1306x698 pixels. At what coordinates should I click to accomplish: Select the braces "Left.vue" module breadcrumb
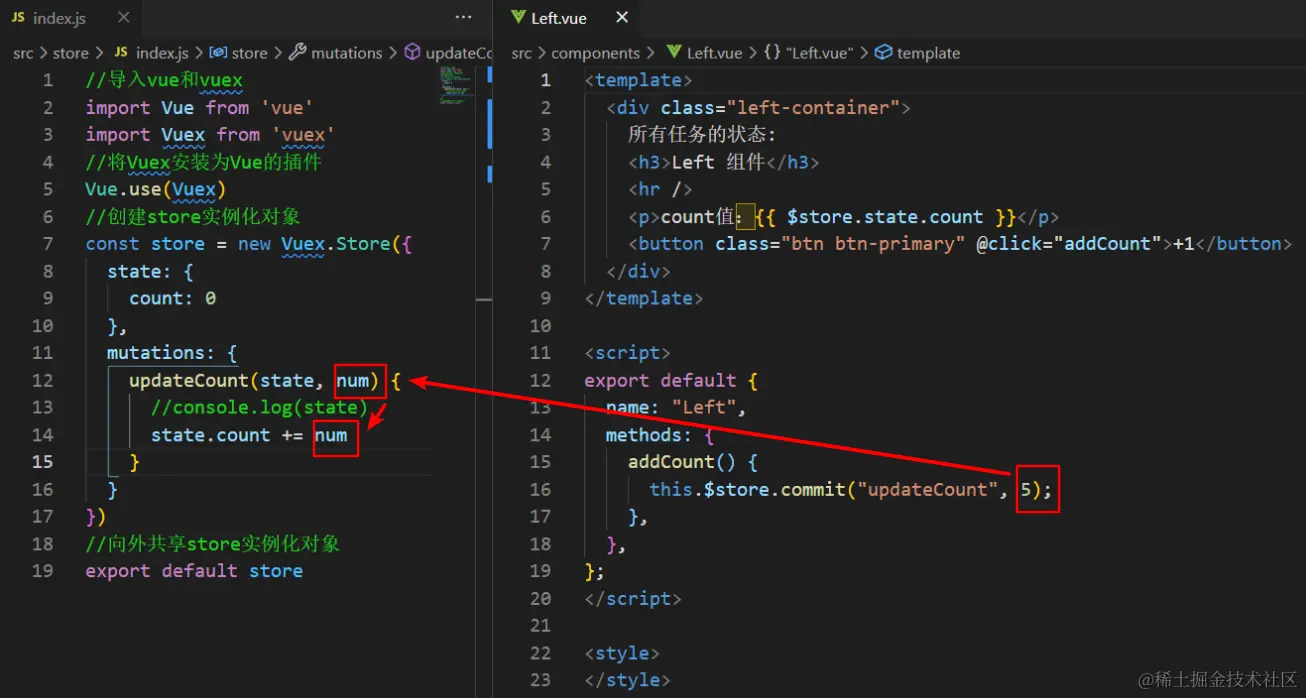pos(808,53)
